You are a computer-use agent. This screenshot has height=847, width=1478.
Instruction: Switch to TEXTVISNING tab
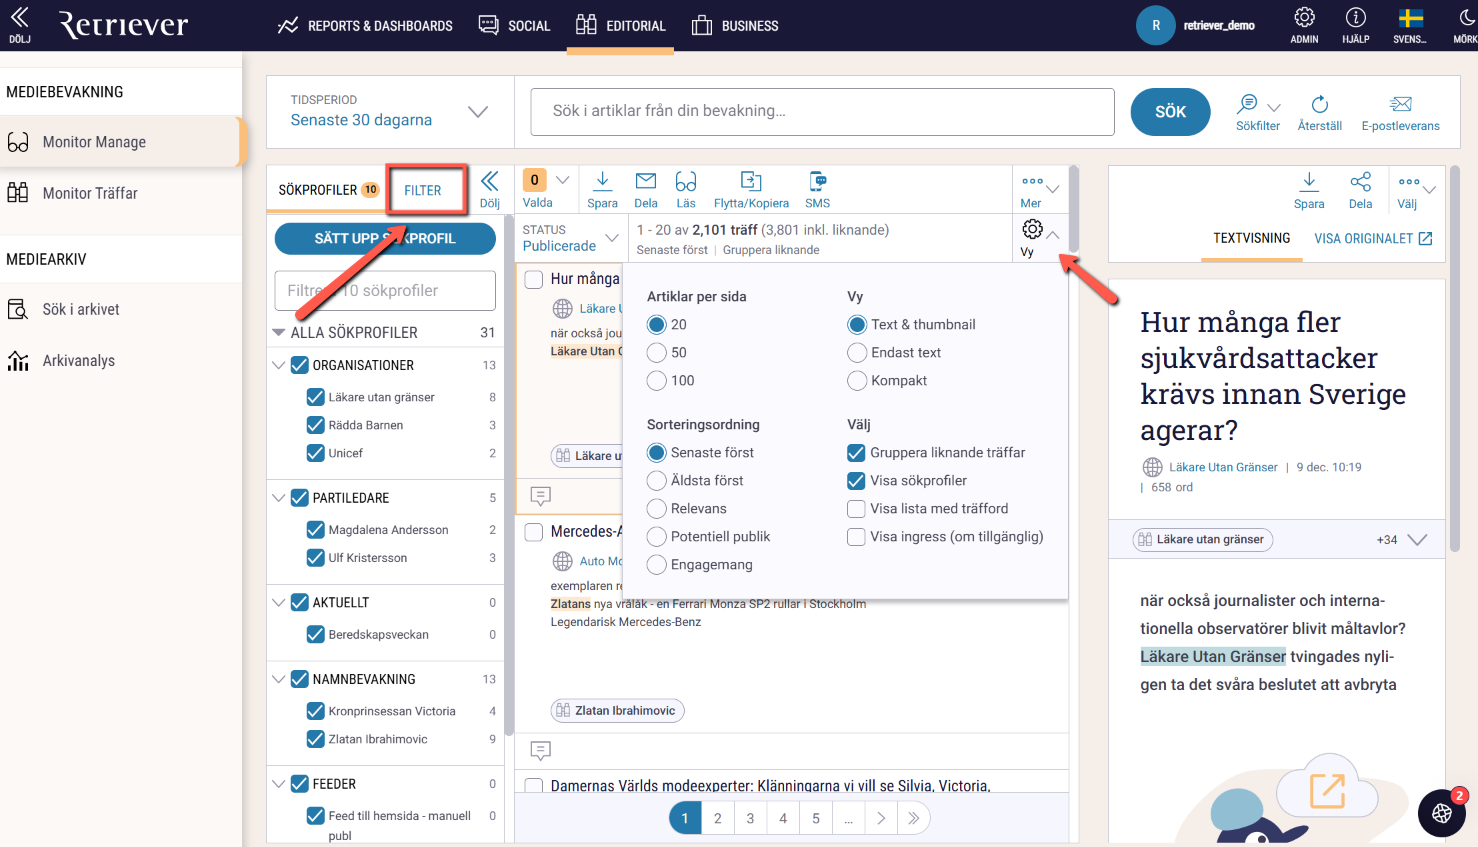coord(1252,238)
